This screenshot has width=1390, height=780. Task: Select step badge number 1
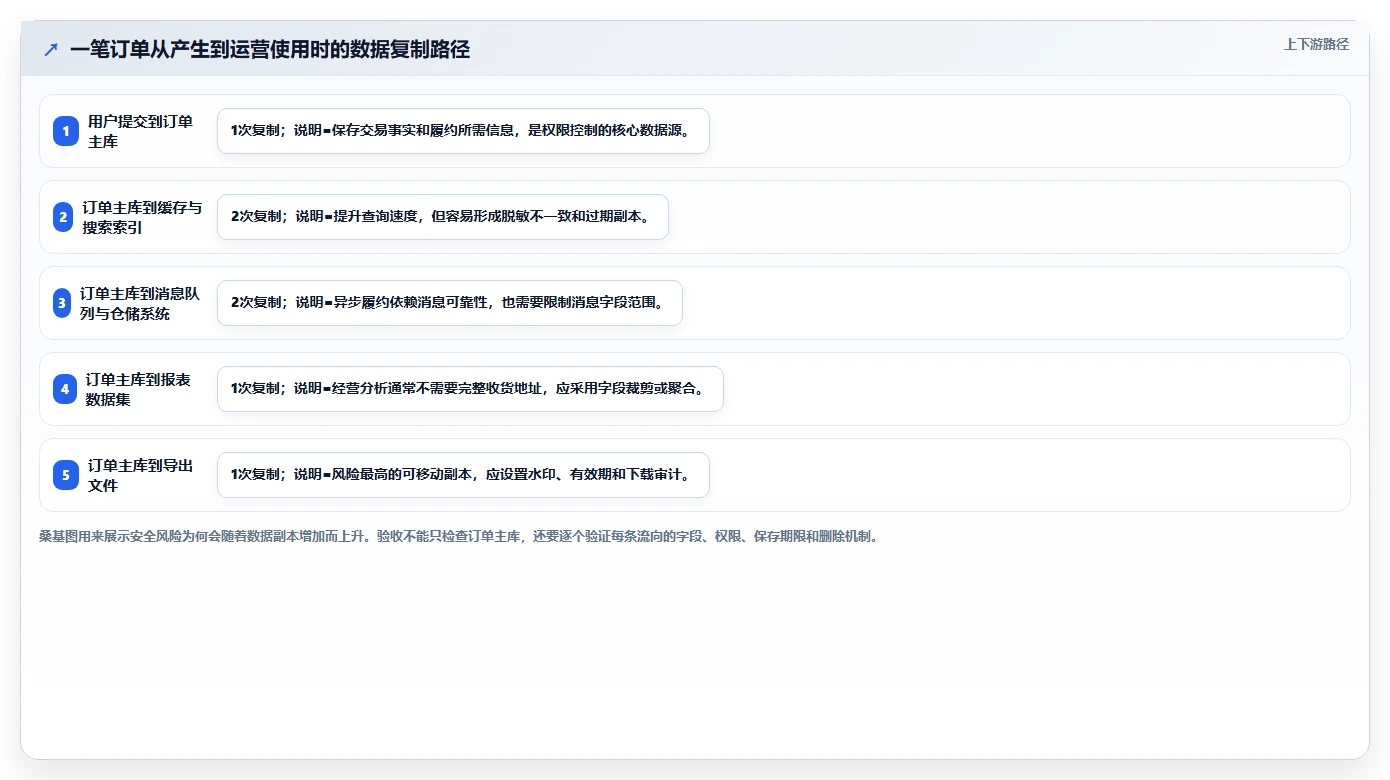pyautogui.click(x=66, y=131)
